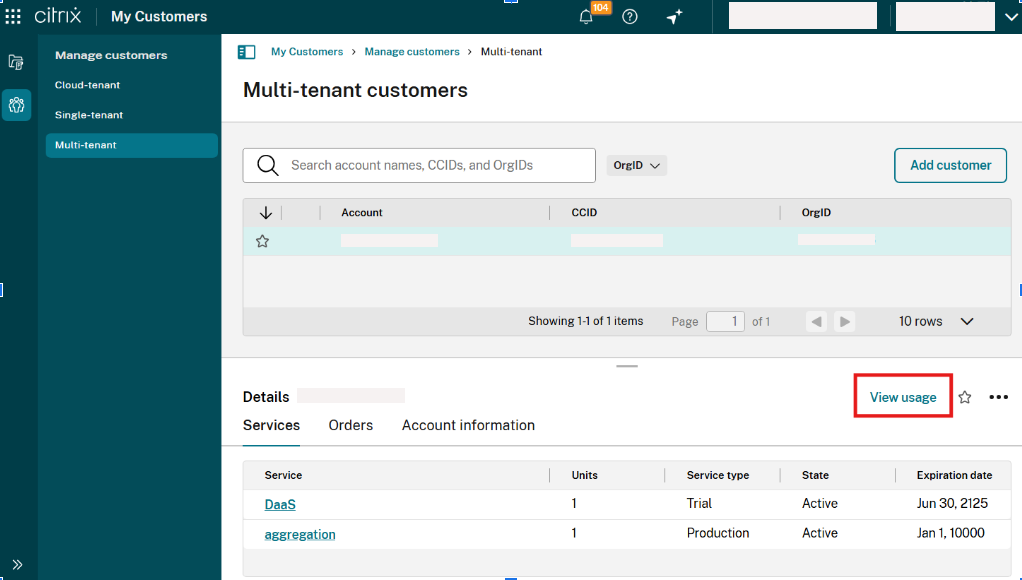1022x580 pixels.
Task: Expand the left navigation bar
Action: click(17, 564)
